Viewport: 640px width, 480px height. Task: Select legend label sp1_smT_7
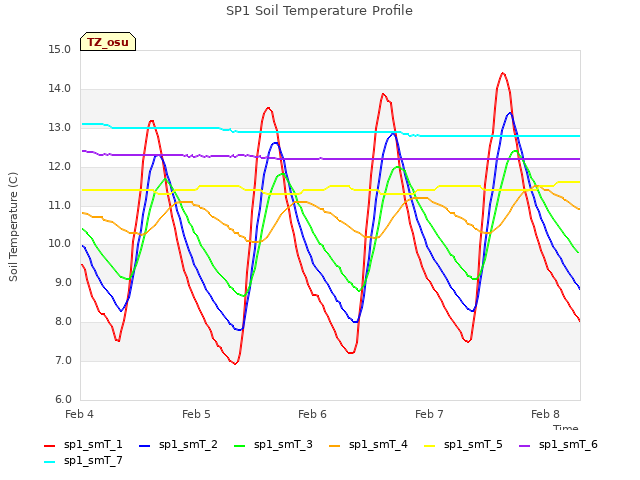tap(93, 460)
